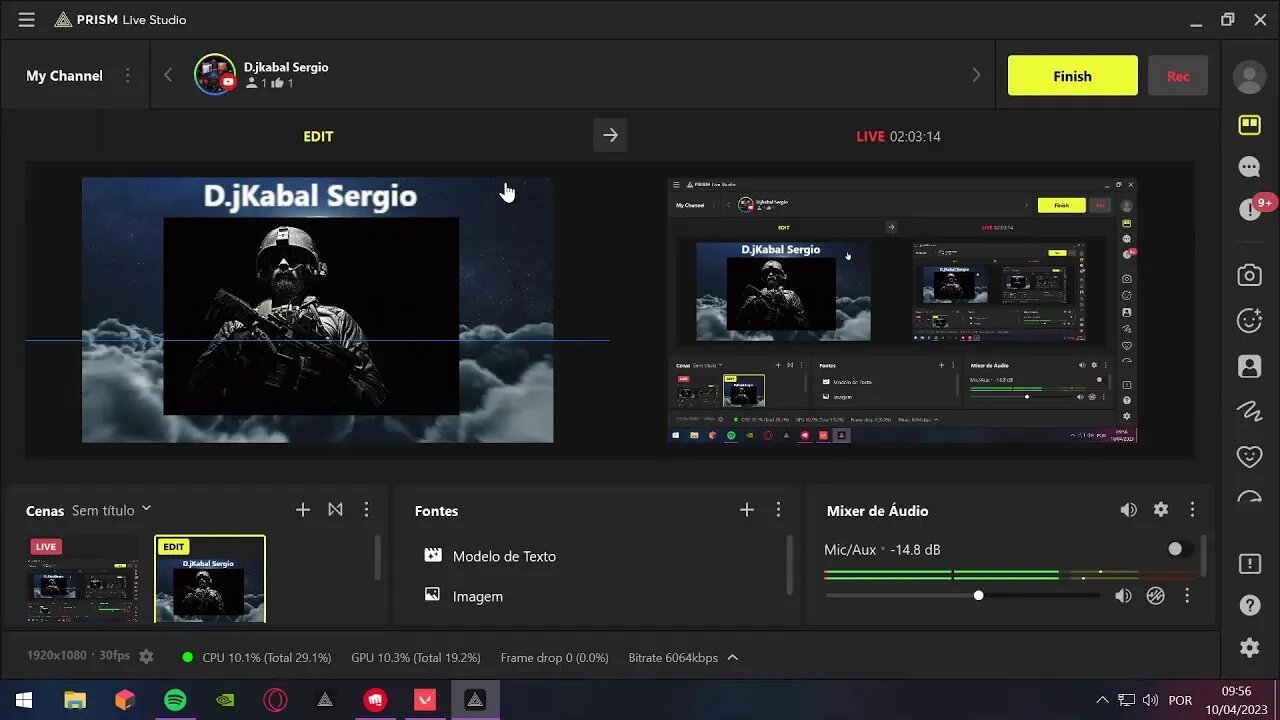
Task: Click the Mic/Aux volume slider handle
Action: click(x=978, y=596)
